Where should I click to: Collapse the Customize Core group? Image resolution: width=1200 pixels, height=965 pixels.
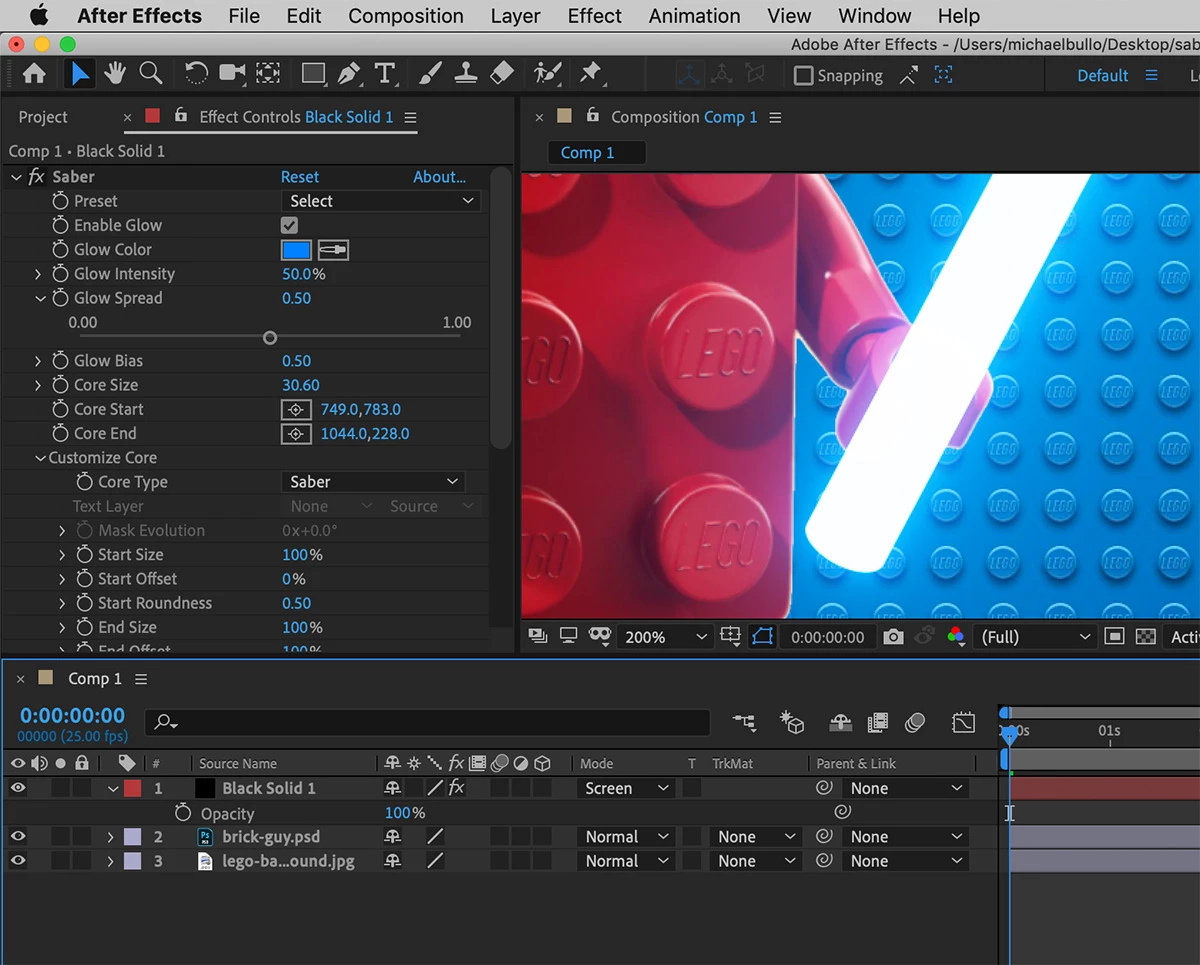click(40, 458)
